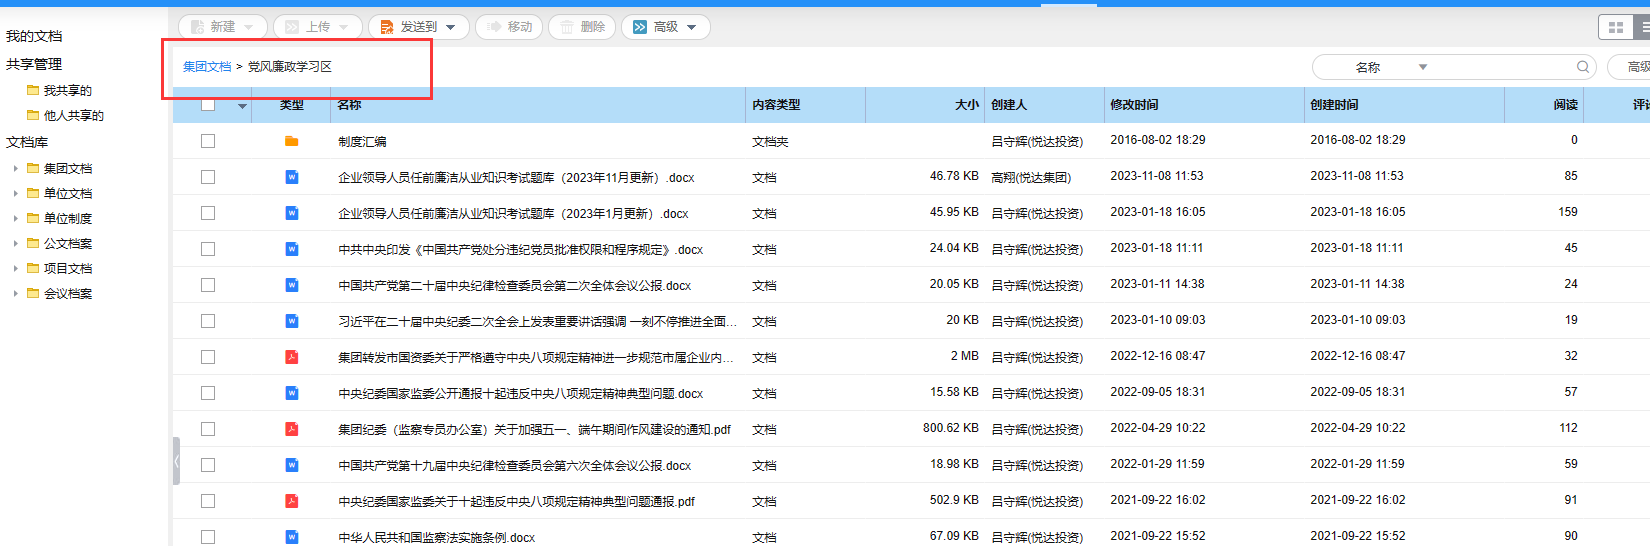Click the 制度汇编 folder icon

[x=292, y=141]
